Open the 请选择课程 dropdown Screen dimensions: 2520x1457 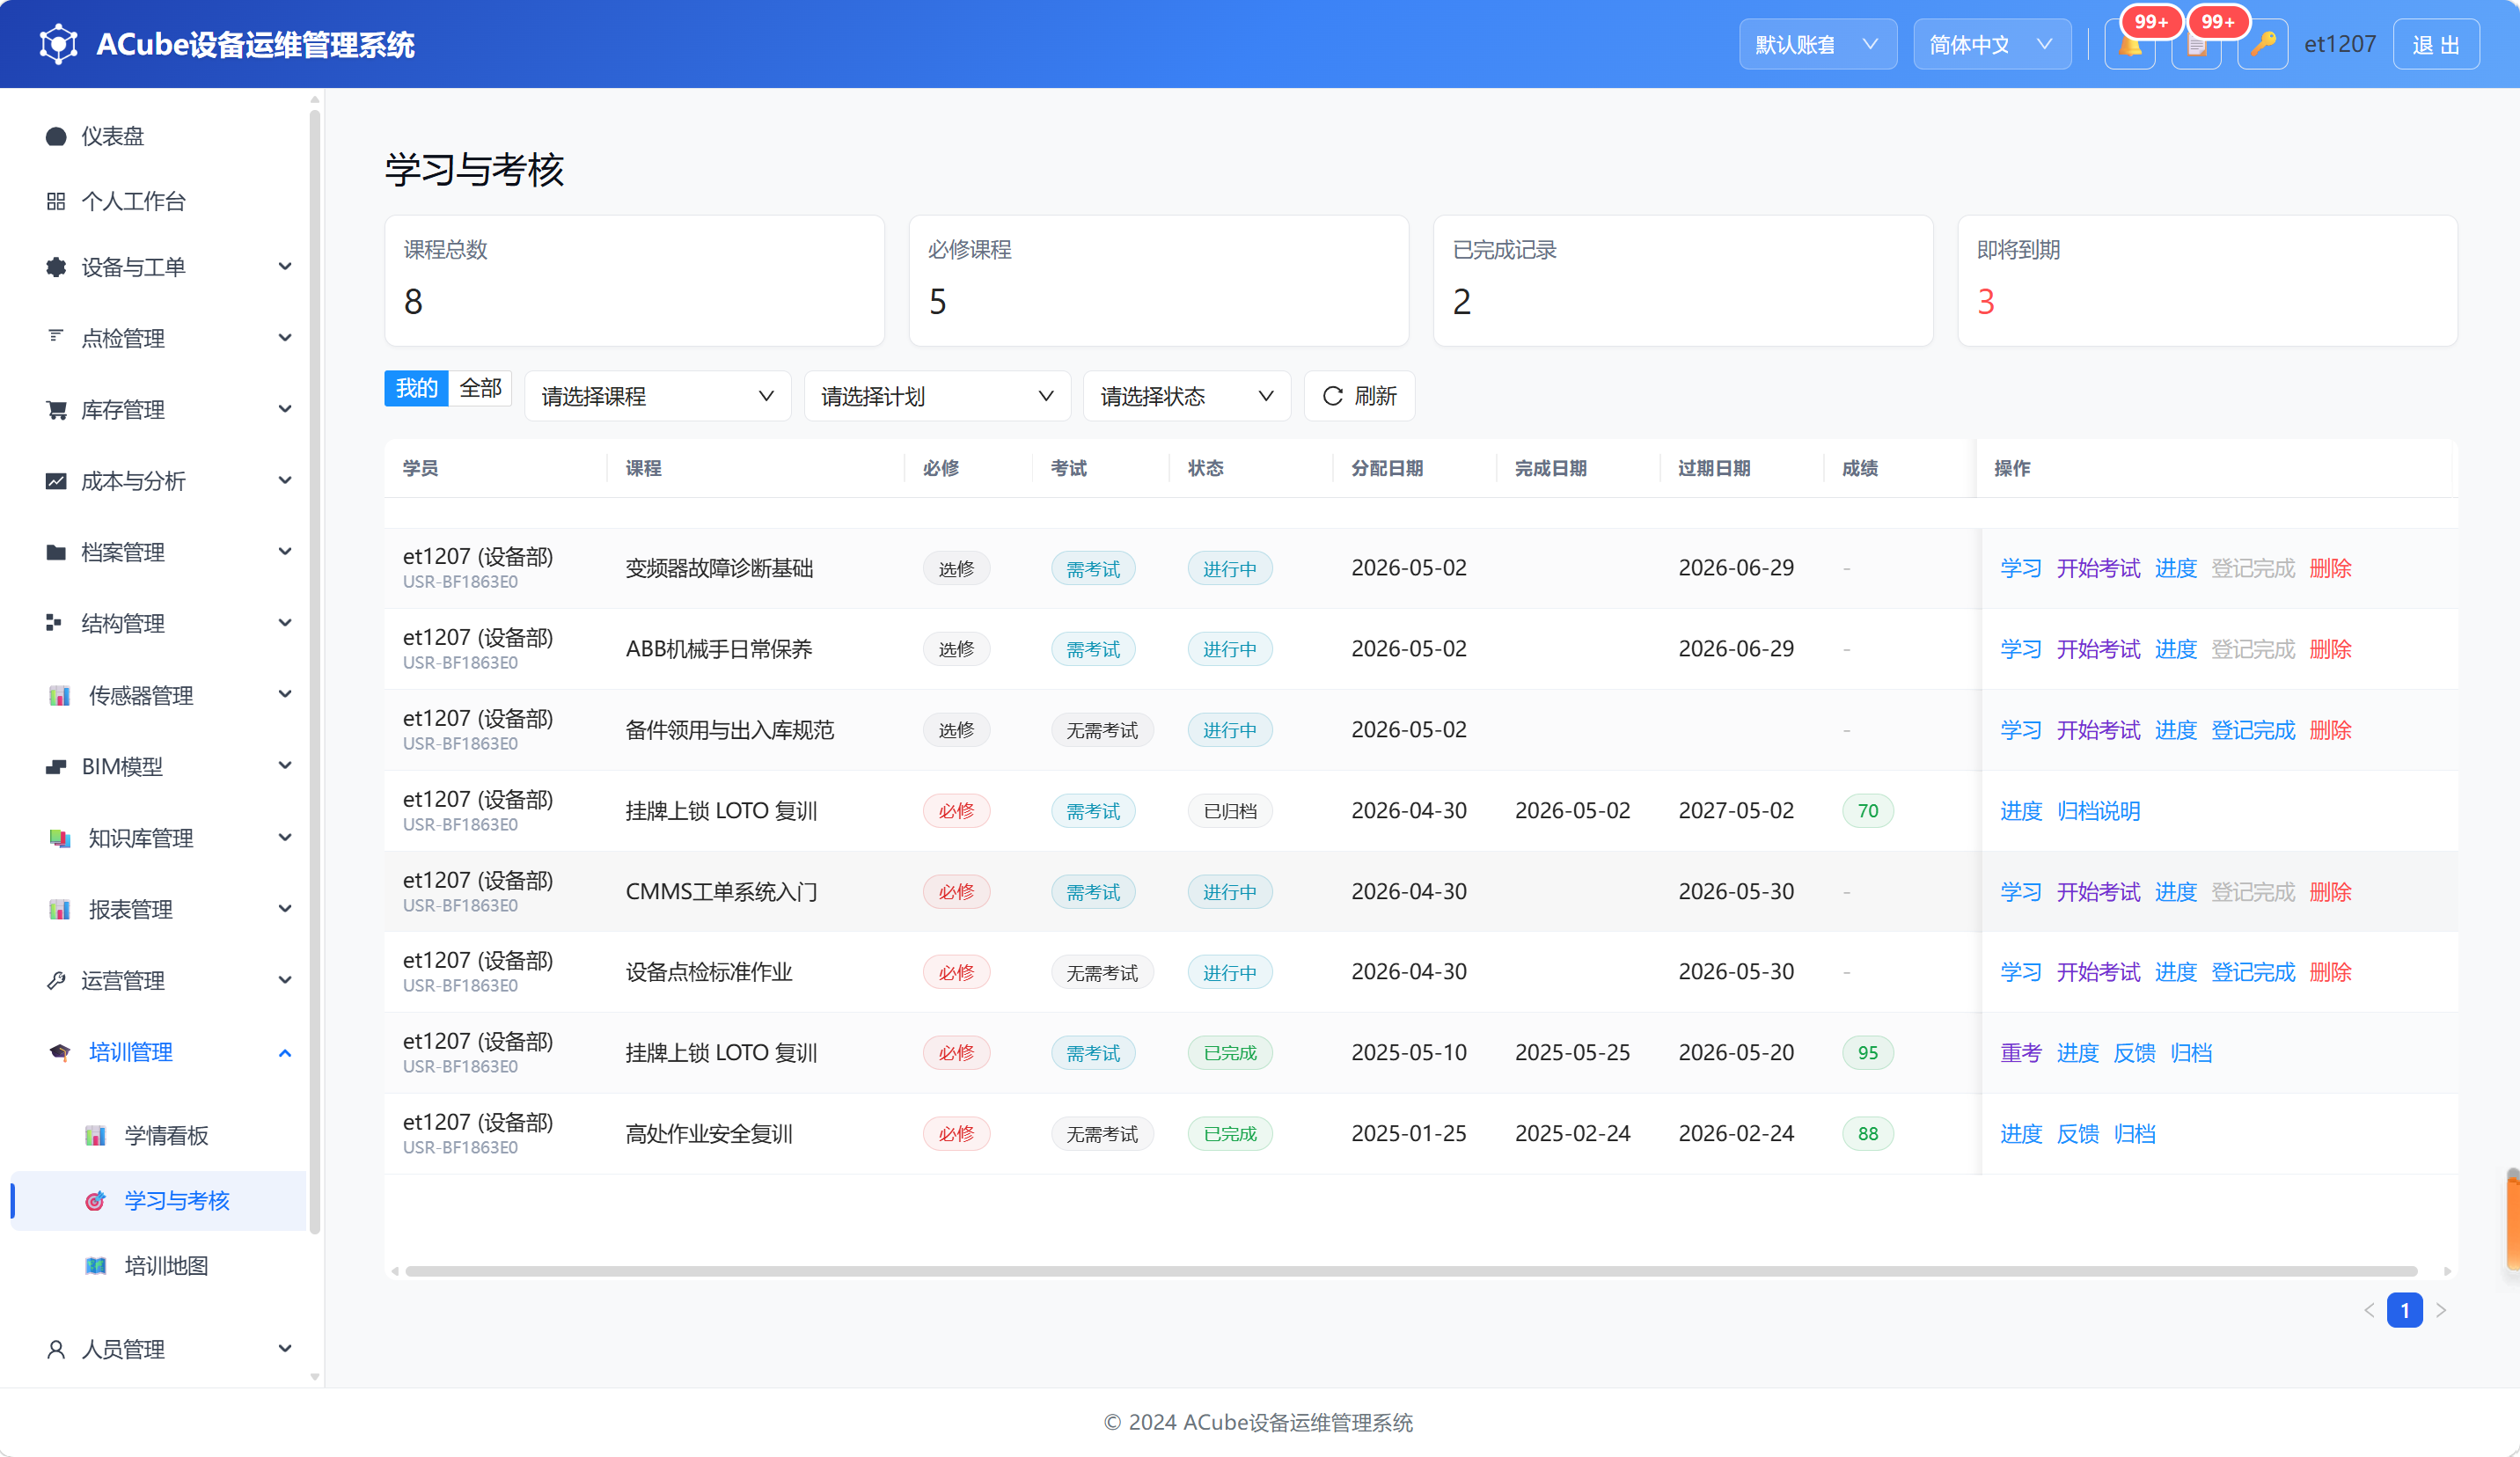pos(657,396)
